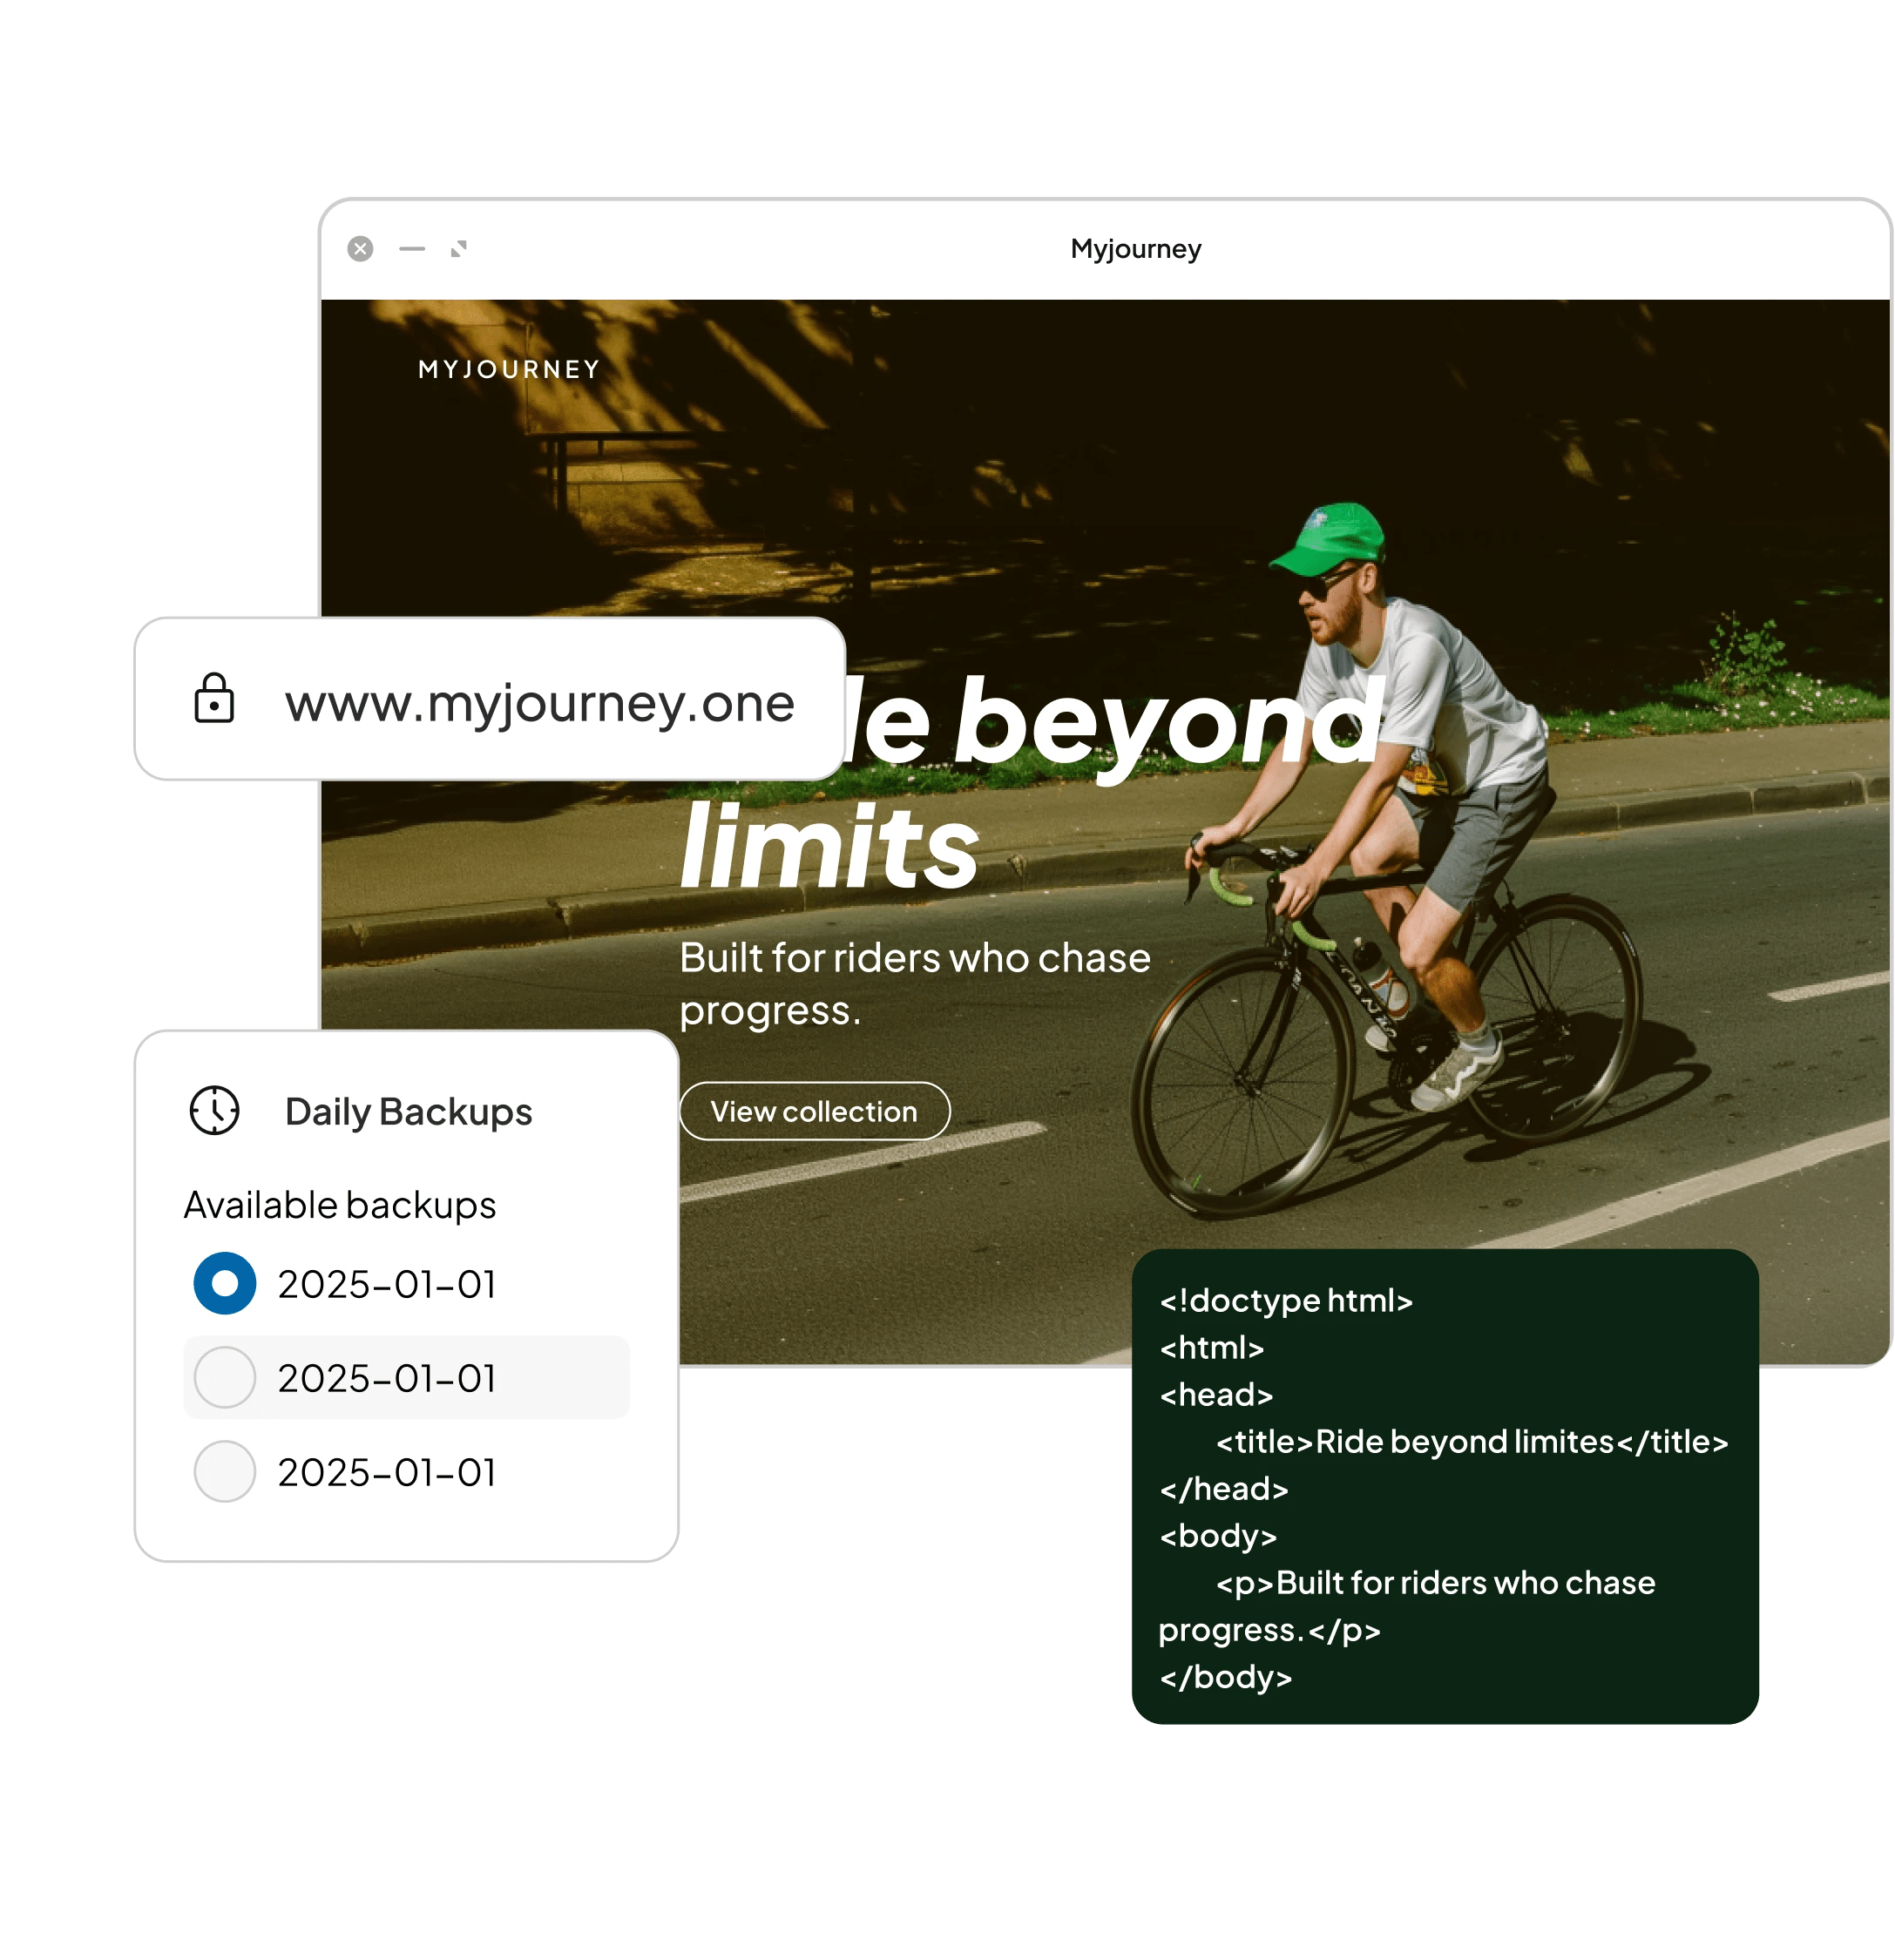This screenshot has height=1960, width=1895.
Task: Click the closing body tag line
Action: point(1226,1677)
